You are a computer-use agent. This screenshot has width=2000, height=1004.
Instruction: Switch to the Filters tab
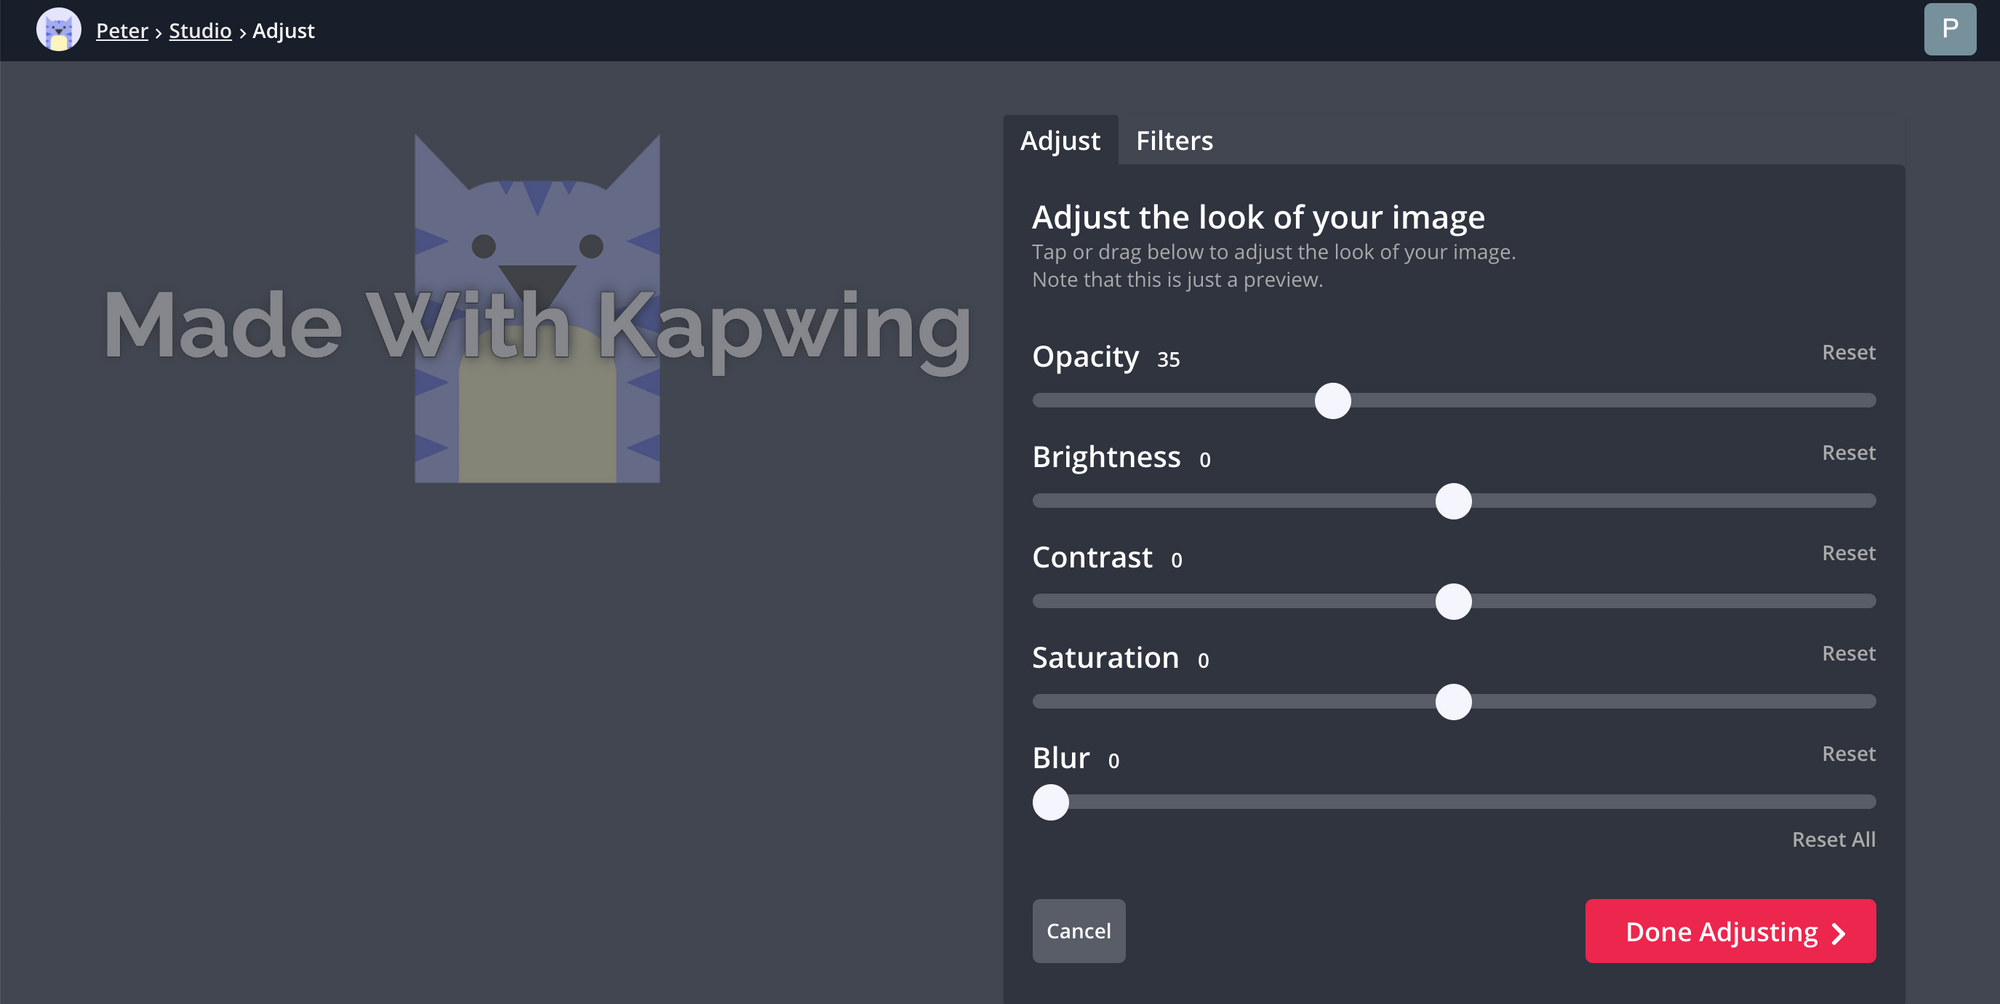point(1174,141)
